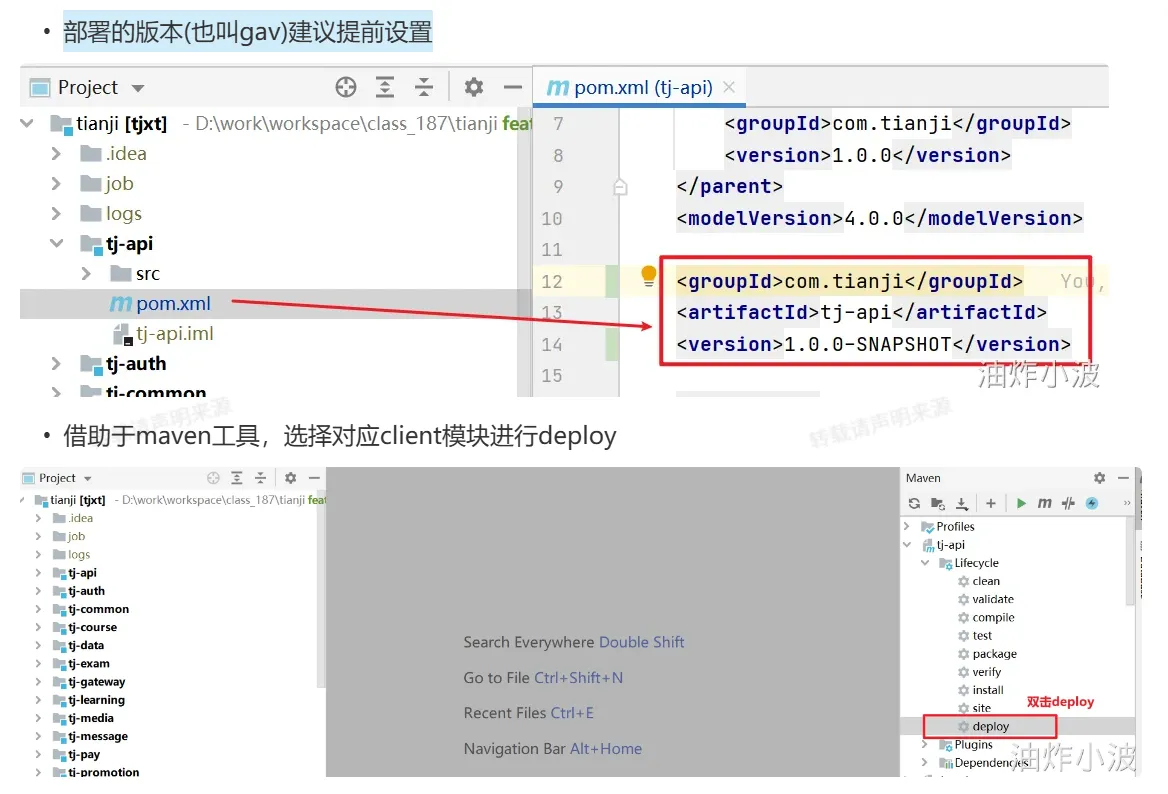Viewport: 1168px width, 794px height.
Task: Click Download Sources icon in Maven toolbar
Action: [962, 504]
